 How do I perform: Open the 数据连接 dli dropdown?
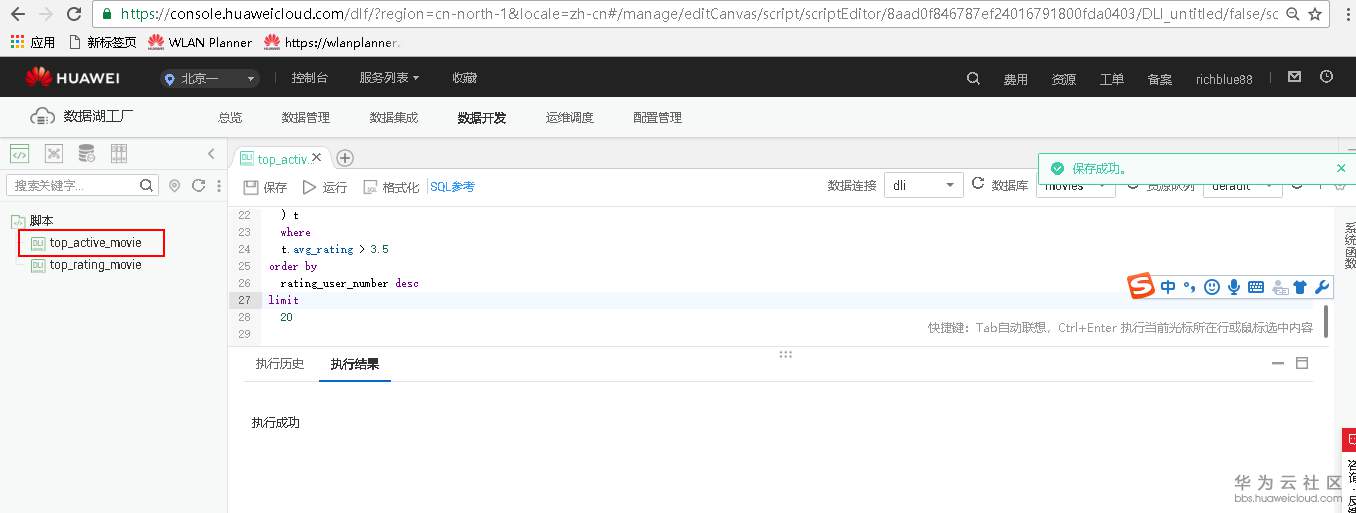[923, 185]
